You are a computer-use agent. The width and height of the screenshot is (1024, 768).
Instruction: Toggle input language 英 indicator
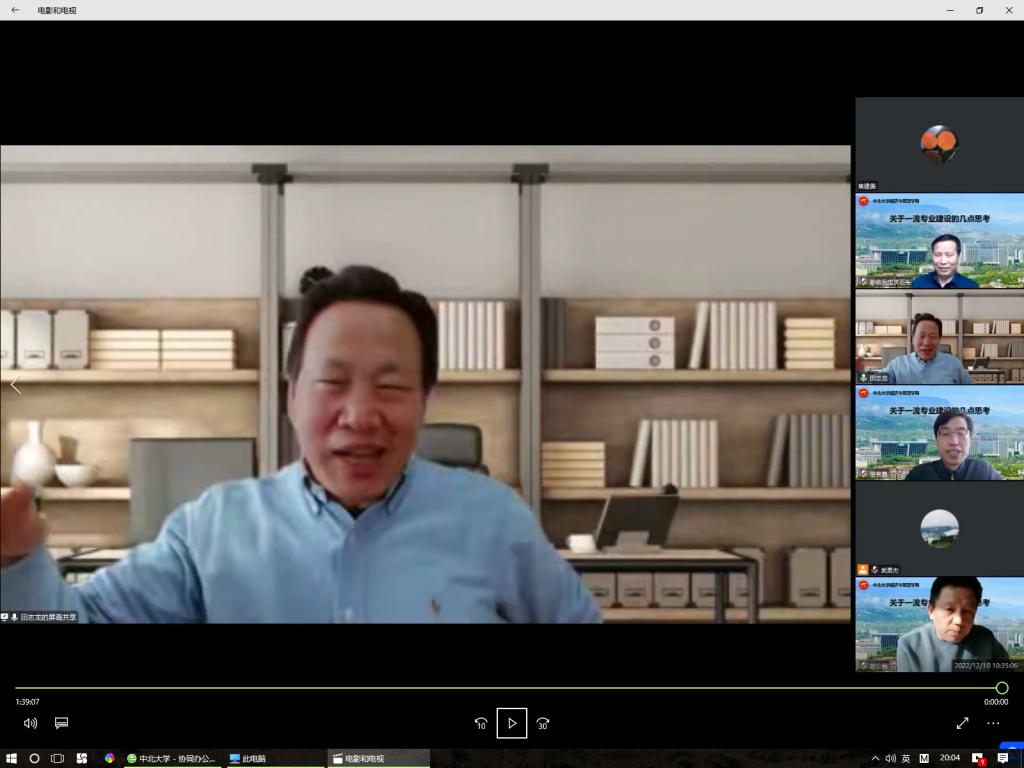point(906,758)
